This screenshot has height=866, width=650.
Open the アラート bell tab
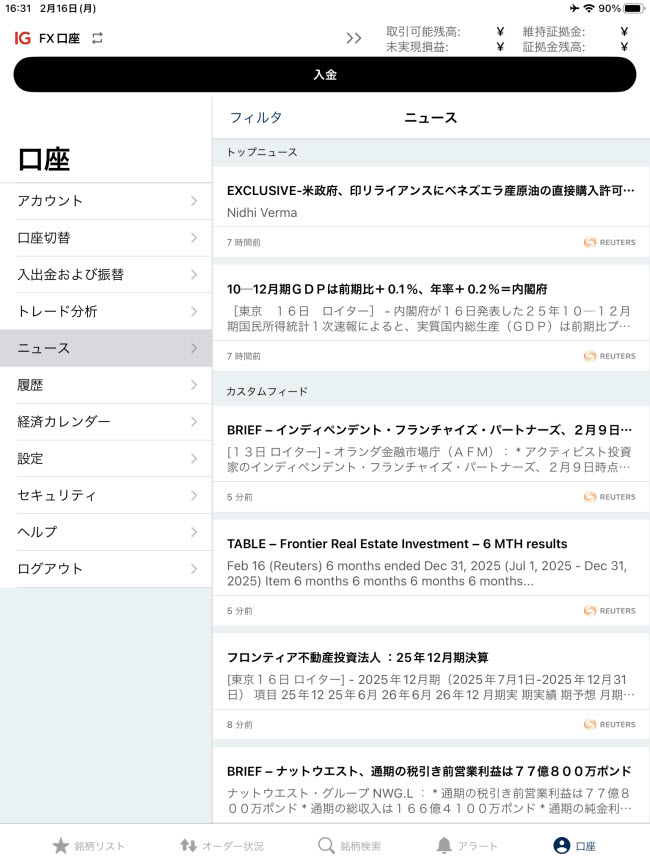[467, 846]
